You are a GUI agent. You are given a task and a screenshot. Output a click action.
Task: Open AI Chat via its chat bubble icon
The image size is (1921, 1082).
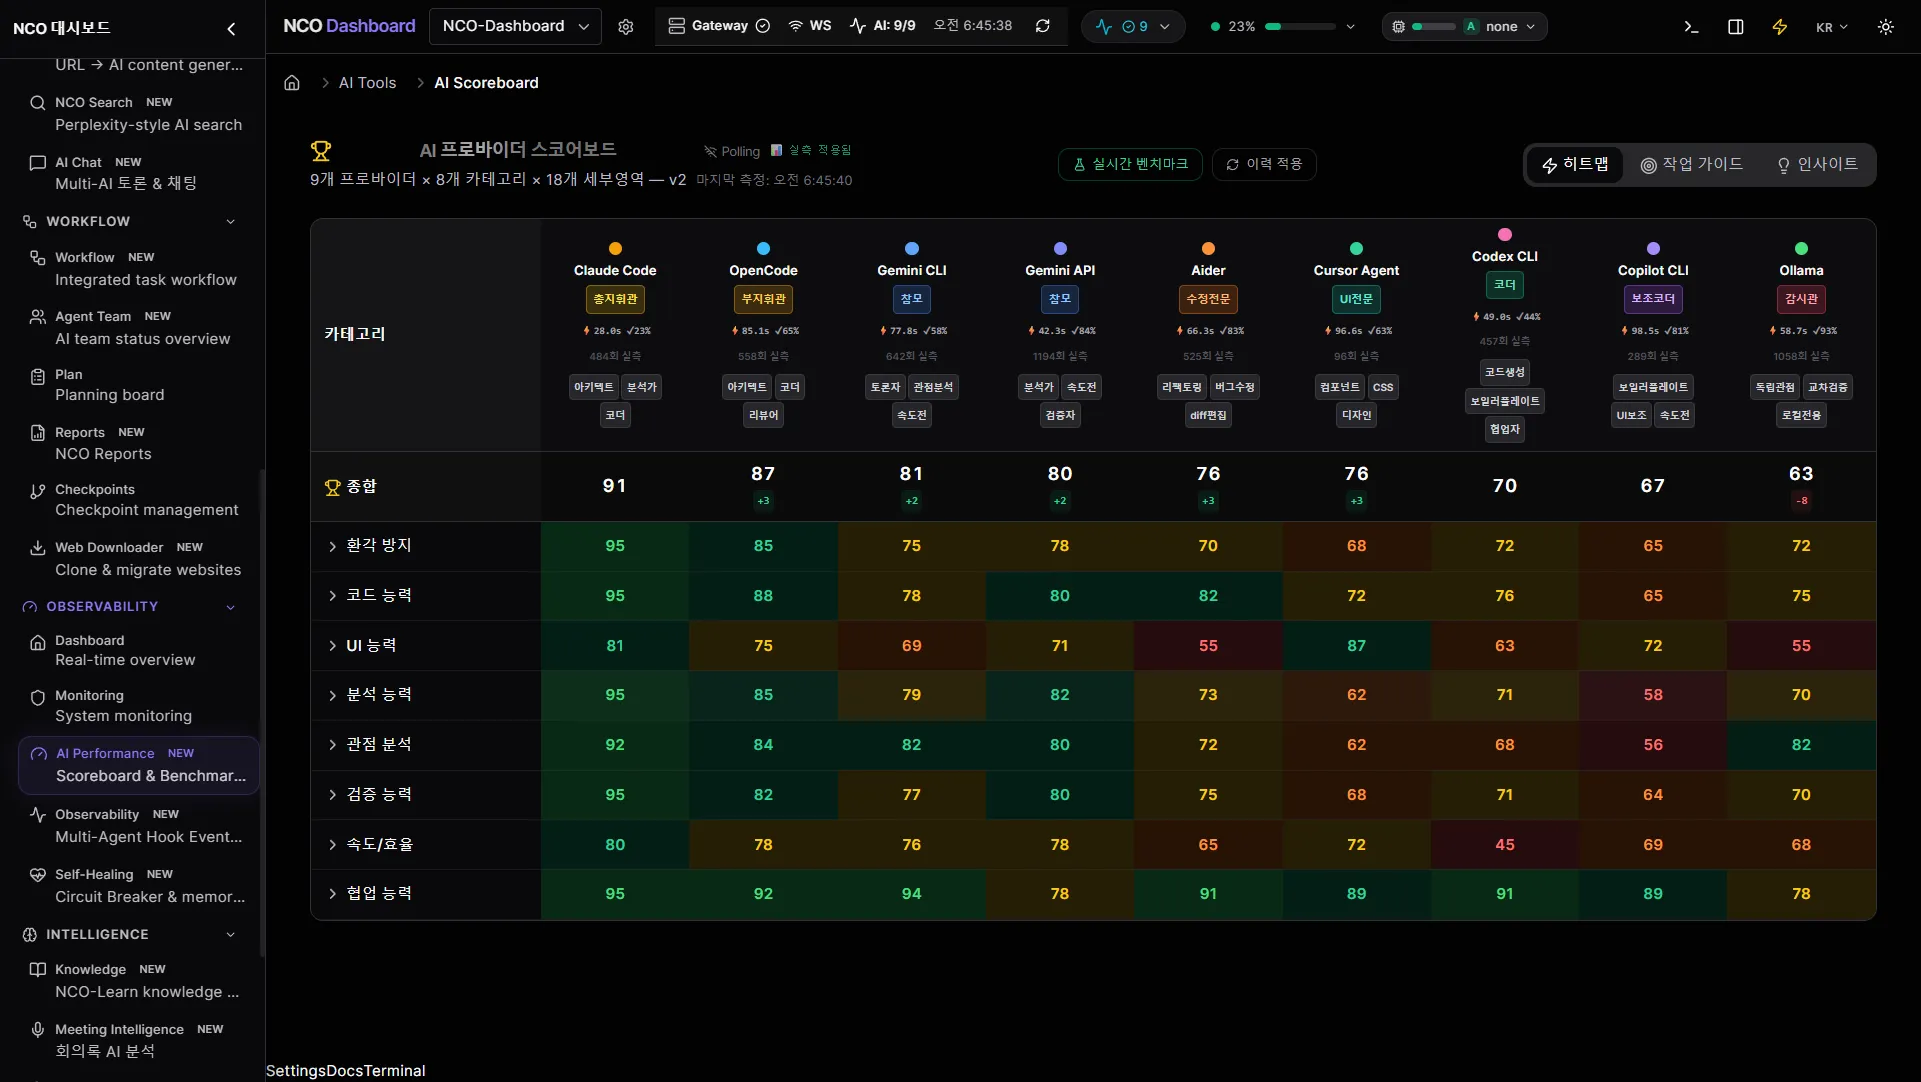pyautogui.click(x=38, y=163)
